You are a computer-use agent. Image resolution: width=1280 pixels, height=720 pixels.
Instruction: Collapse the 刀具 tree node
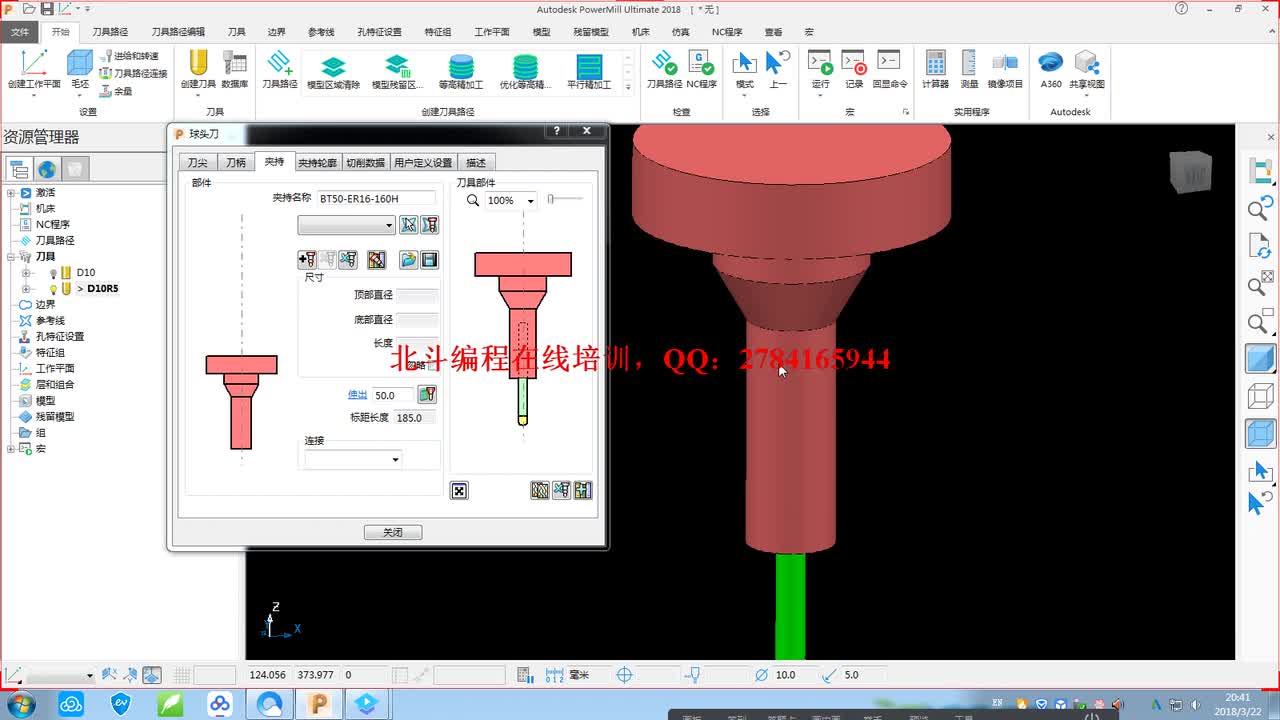click(11, 256)
